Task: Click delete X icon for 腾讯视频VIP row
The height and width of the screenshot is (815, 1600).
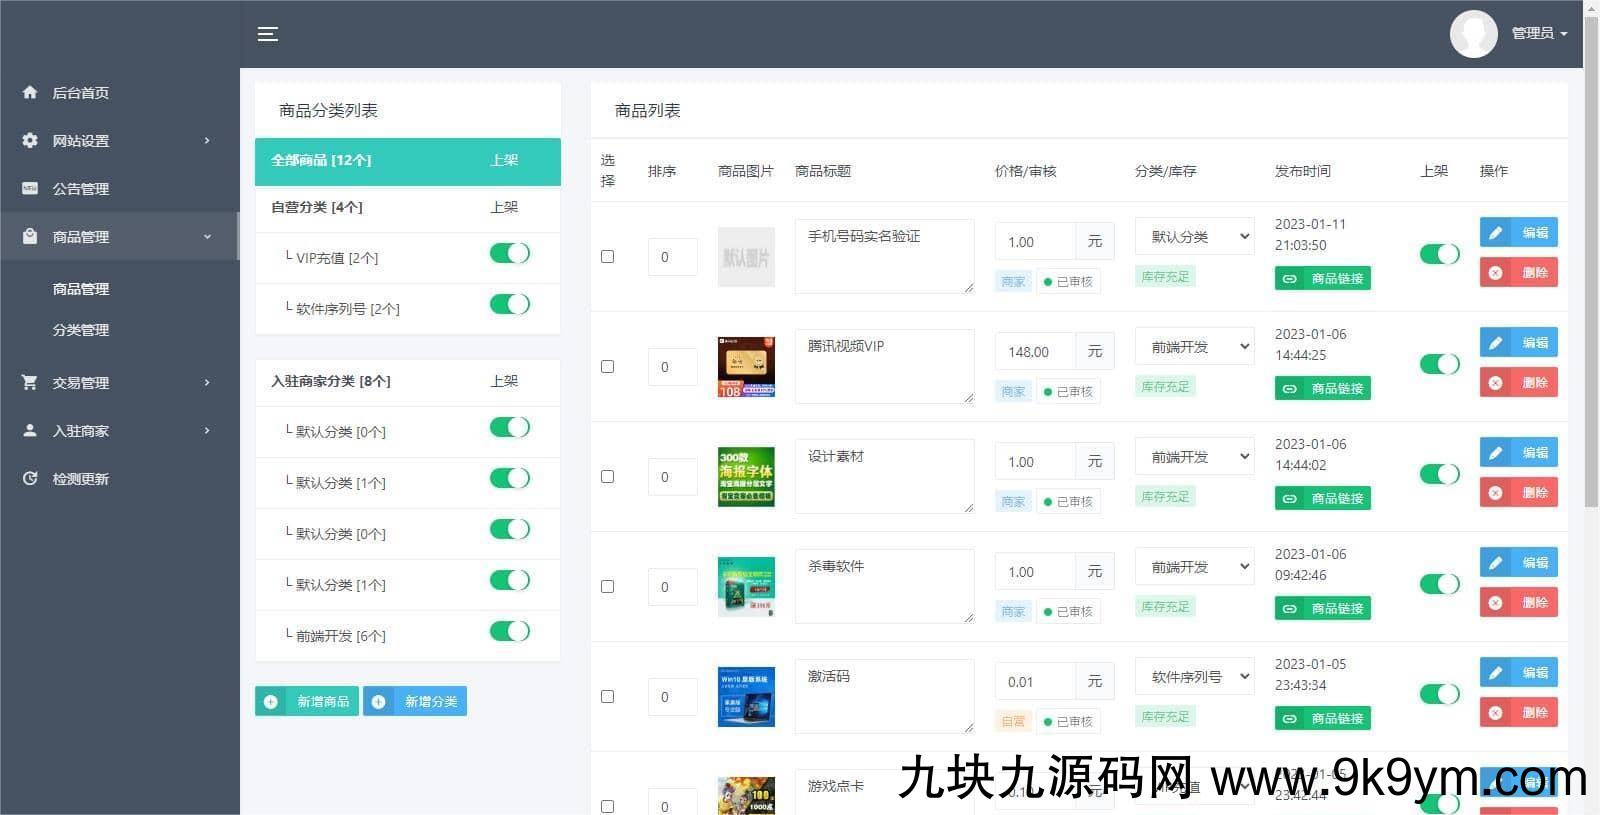Action: (x=1496, y=383)
